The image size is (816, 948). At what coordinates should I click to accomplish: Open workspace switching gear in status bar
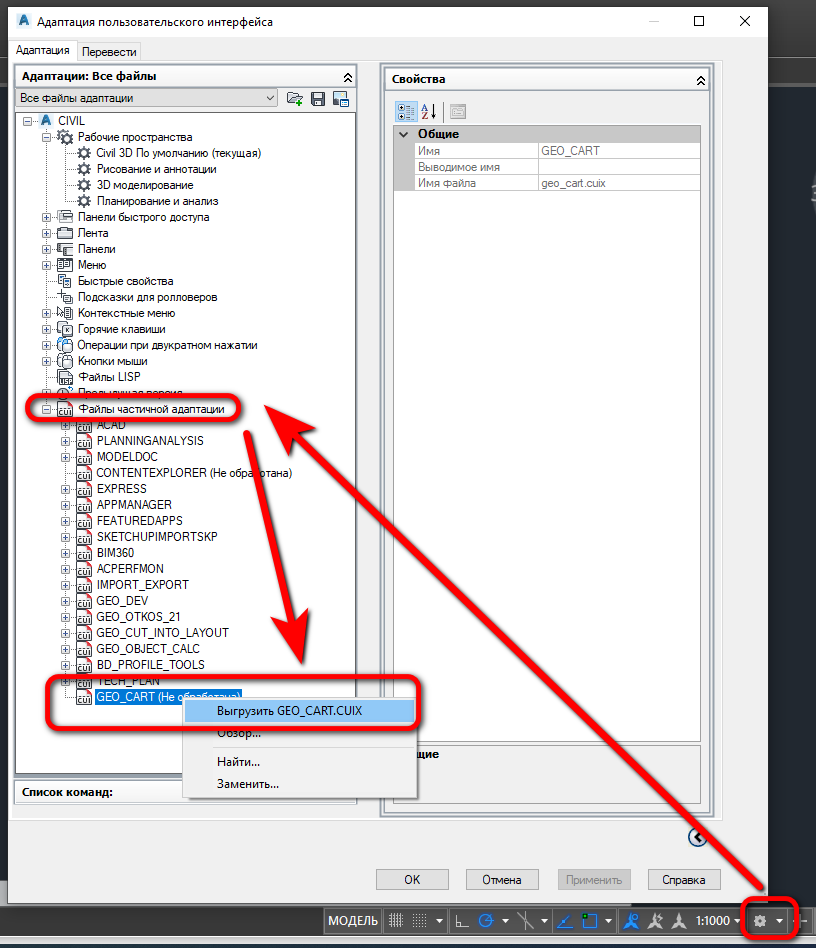760,920
